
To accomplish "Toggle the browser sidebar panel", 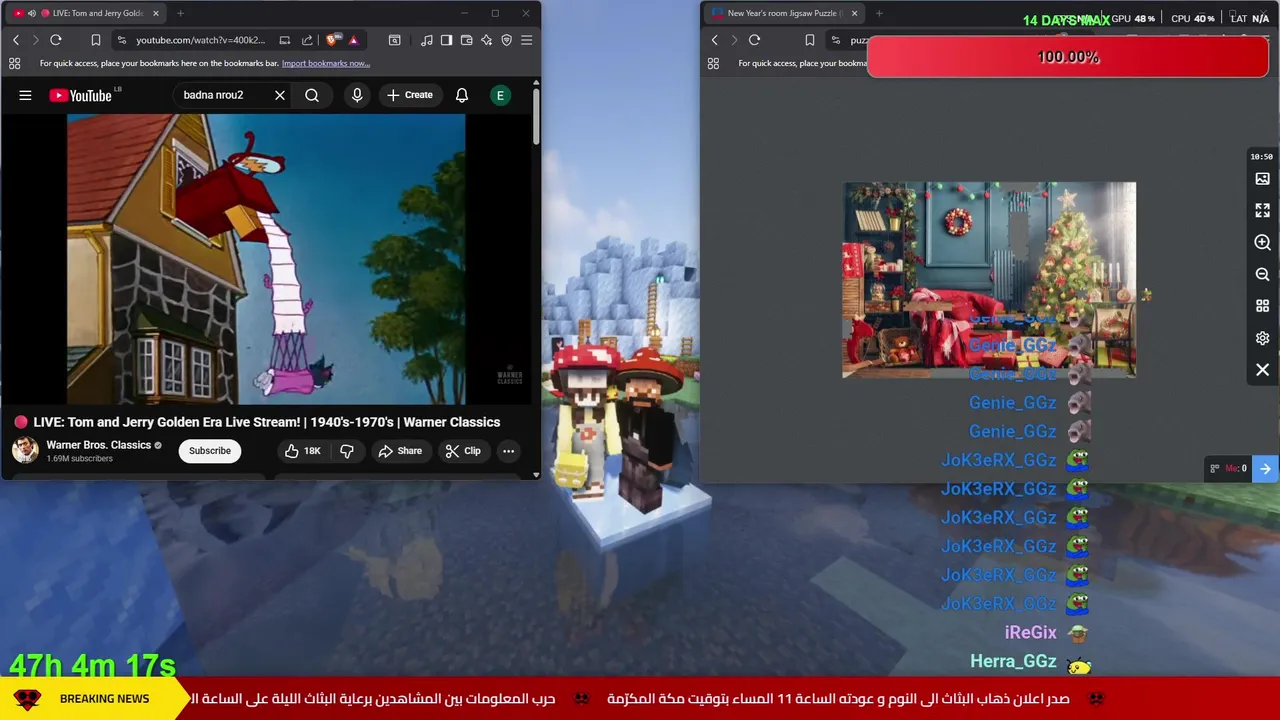I will [x=446, y=40].
